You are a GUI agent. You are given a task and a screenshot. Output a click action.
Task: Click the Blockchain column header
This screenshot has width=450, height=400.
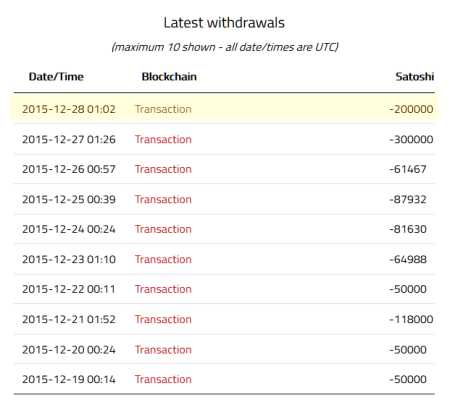coord(169,77)
